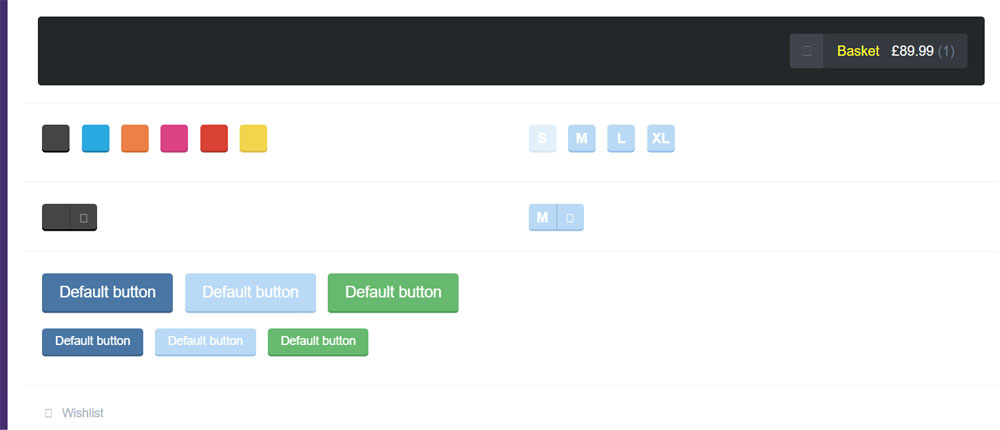Open the Basket £89.99 dropdown
The width and height of the screenshot is (1000, 430).
(878, 51)
